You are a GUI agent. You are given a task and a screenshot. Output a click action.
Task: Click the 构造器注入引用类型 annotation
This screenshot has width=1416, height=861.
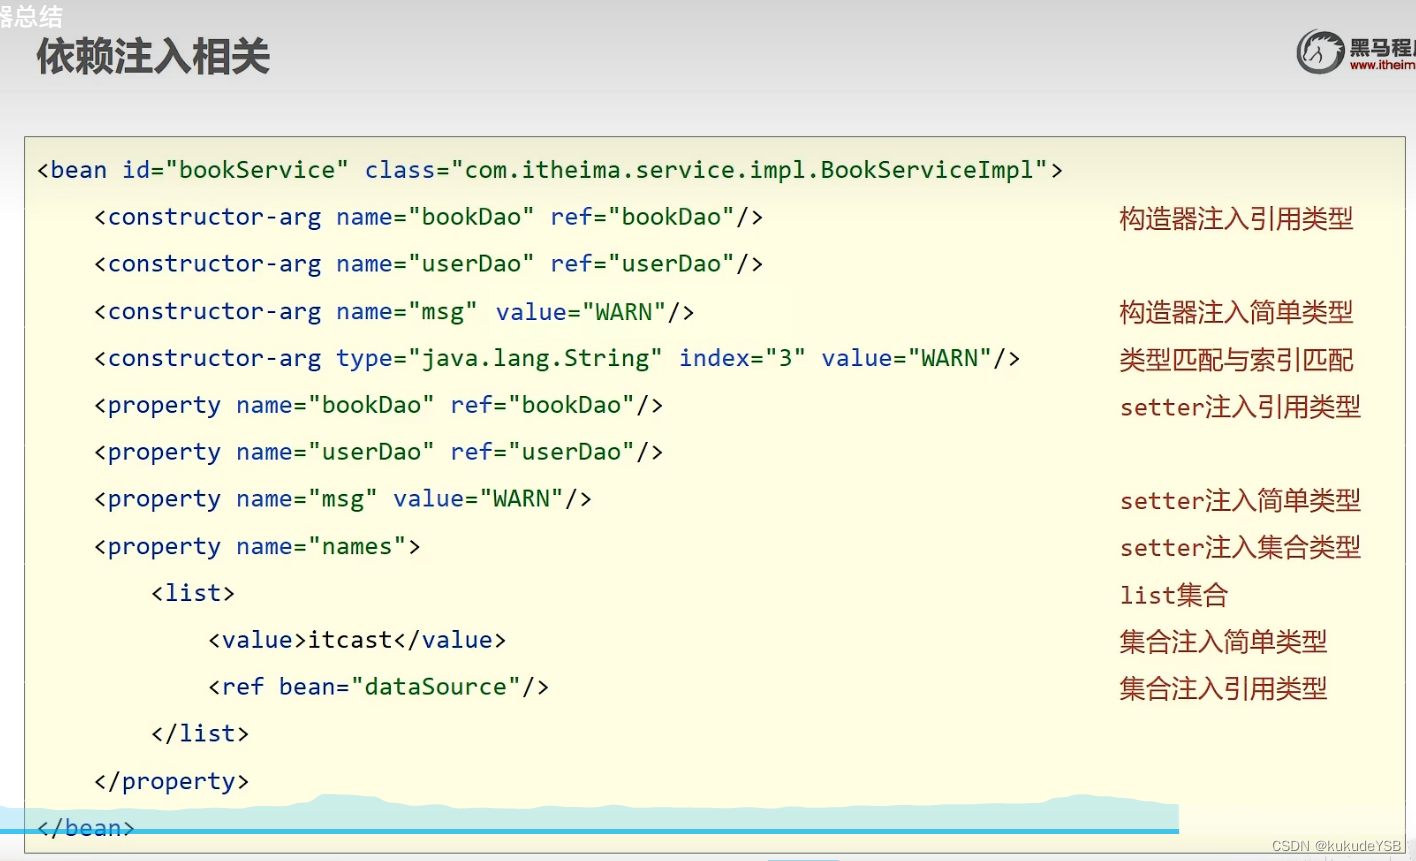click(x=1235, y=218)
